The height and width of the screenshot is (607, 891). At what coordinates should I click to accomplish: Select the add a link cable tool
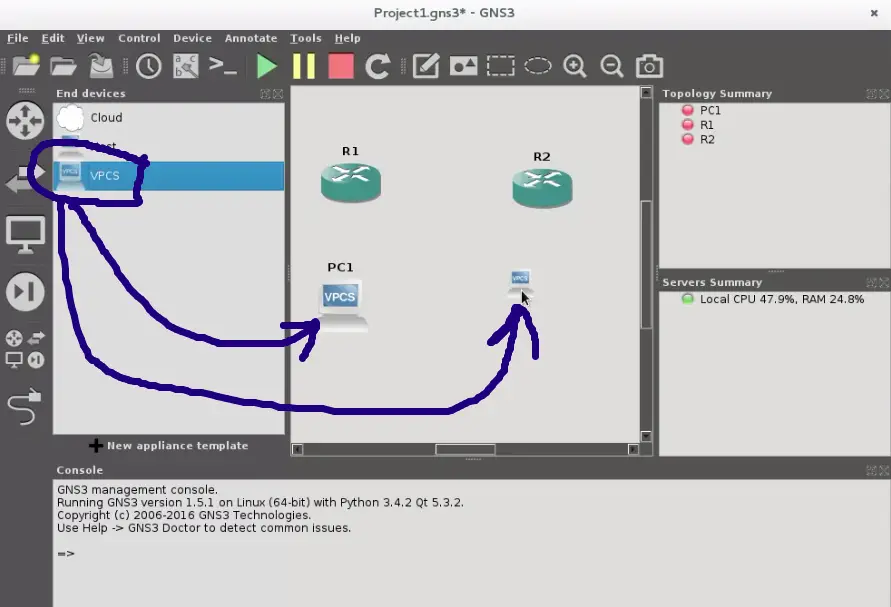(x=25, y=406)
